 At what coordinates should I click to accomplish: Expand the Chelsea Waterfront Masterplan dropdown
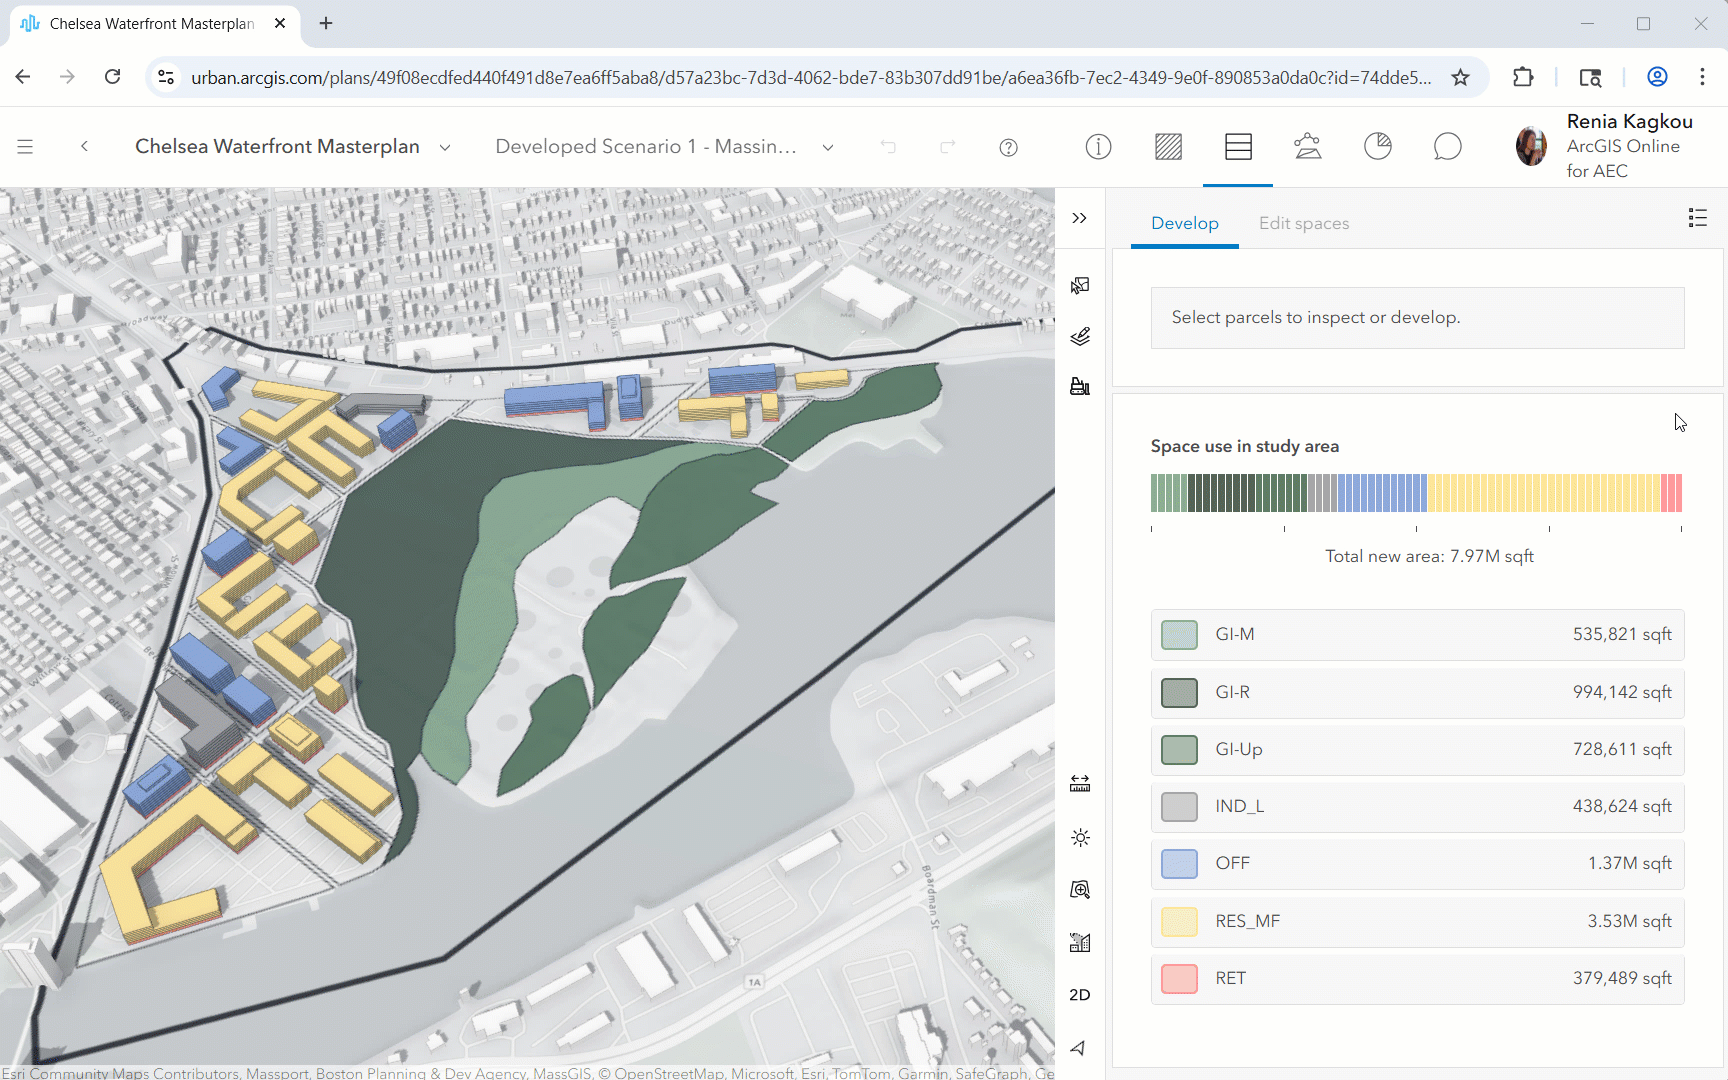445,148
